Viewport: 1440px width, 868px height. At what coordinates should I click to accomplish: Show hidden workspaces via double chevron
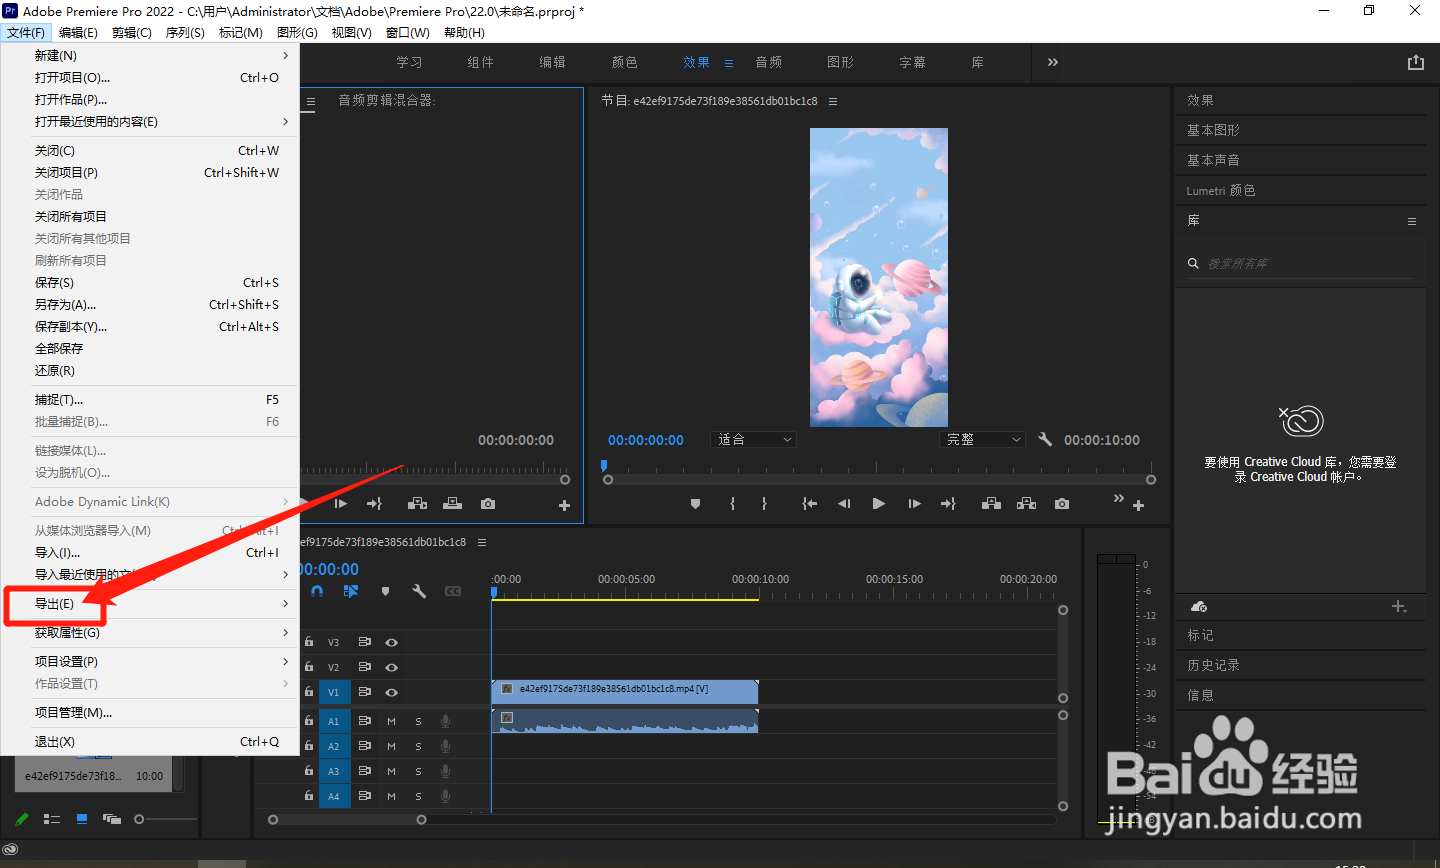coord(1053,62)
